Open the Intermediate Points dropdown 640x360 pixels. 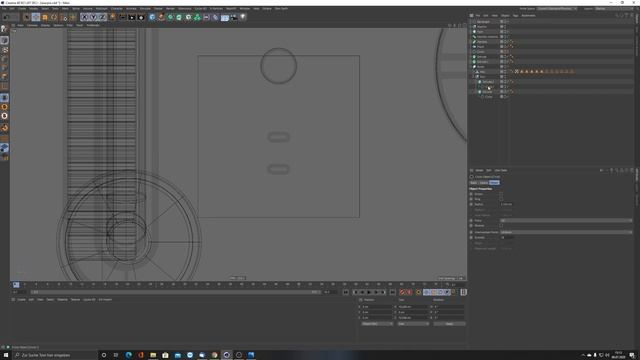tap(566, 232)
